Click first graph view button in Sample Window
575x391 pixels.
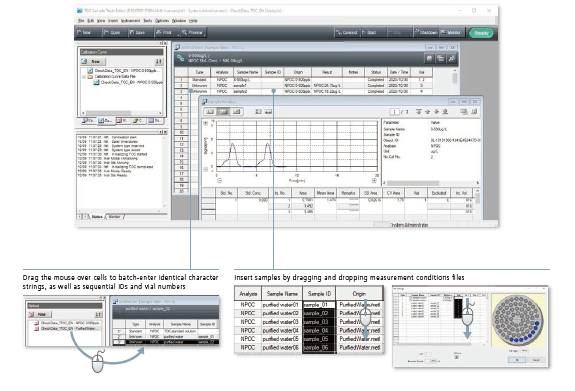point(210,112)
